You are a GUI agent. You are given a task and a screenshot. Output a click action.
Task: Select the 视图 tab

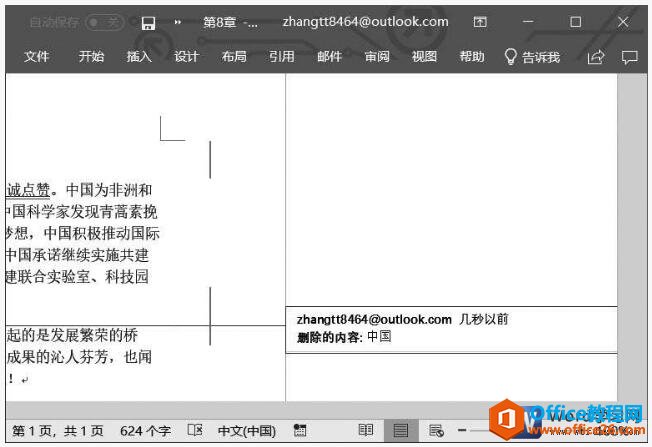[x=424, y=56]
